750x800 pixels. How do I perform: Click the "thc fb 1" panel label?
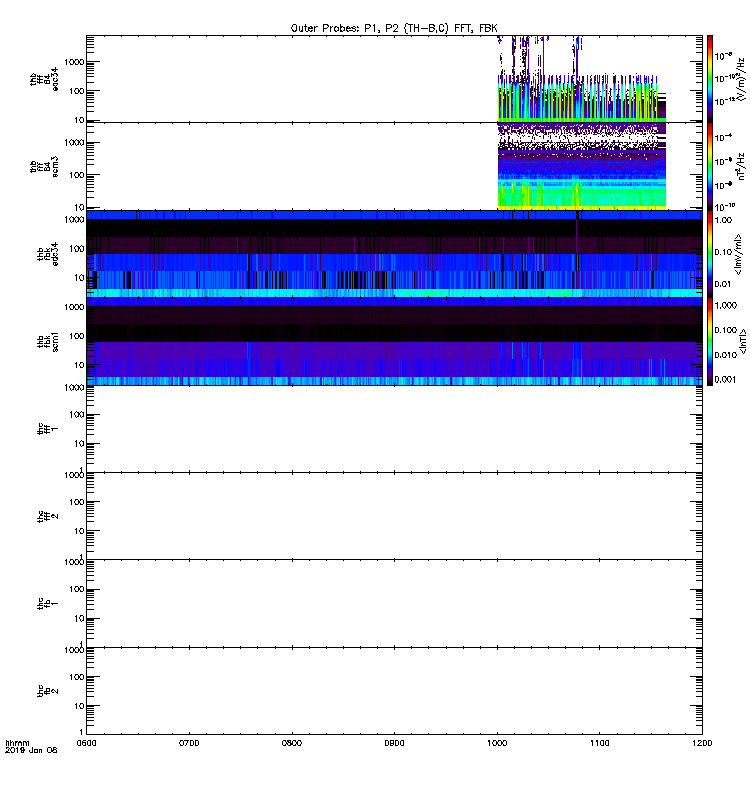(x=47, y=604)
